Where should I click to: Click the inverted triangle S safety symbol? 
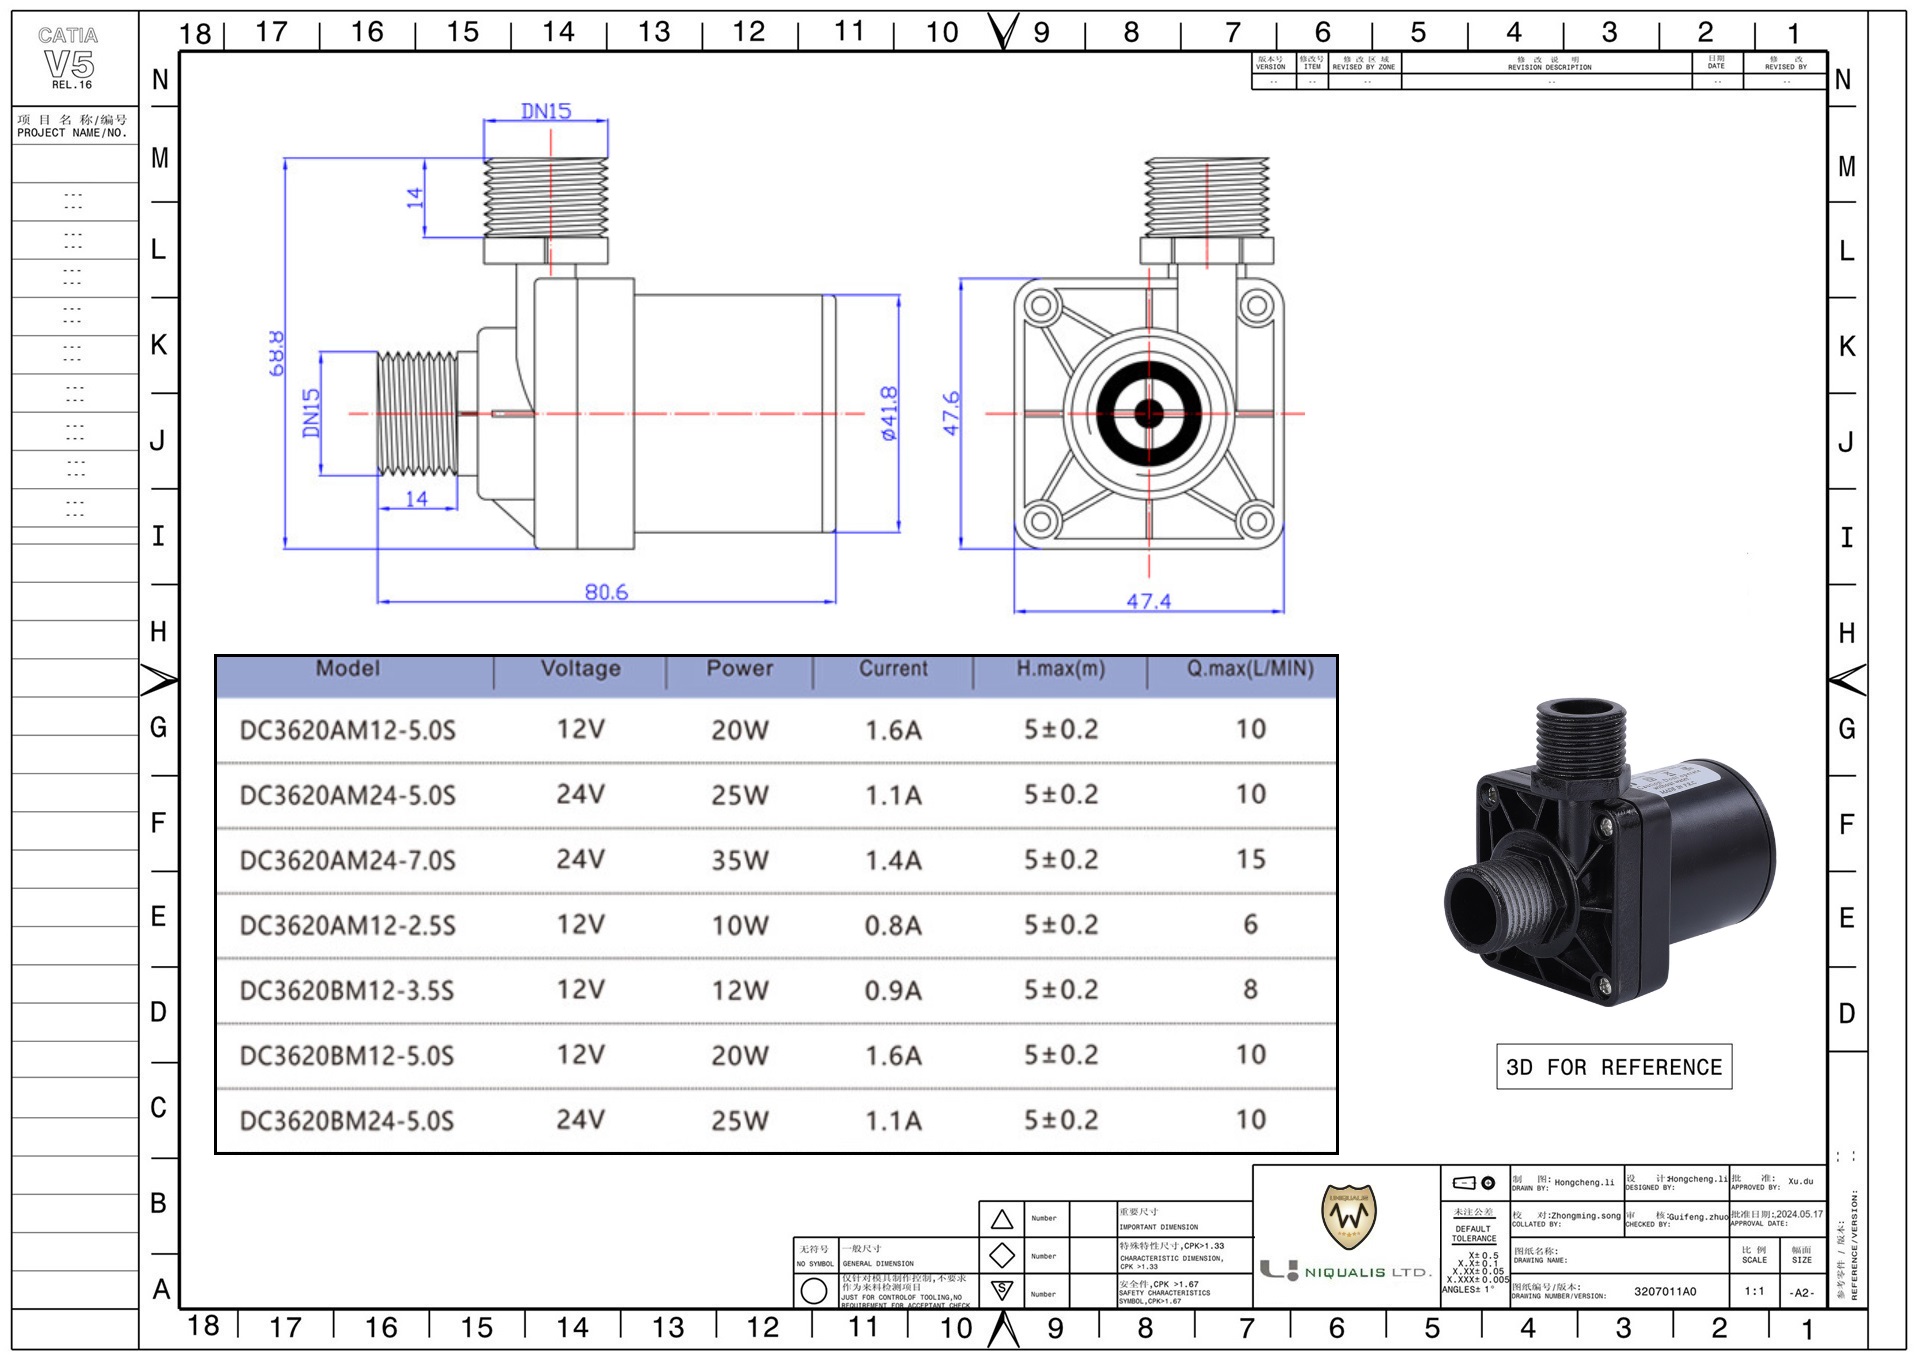click(x=1002, y=1291)
